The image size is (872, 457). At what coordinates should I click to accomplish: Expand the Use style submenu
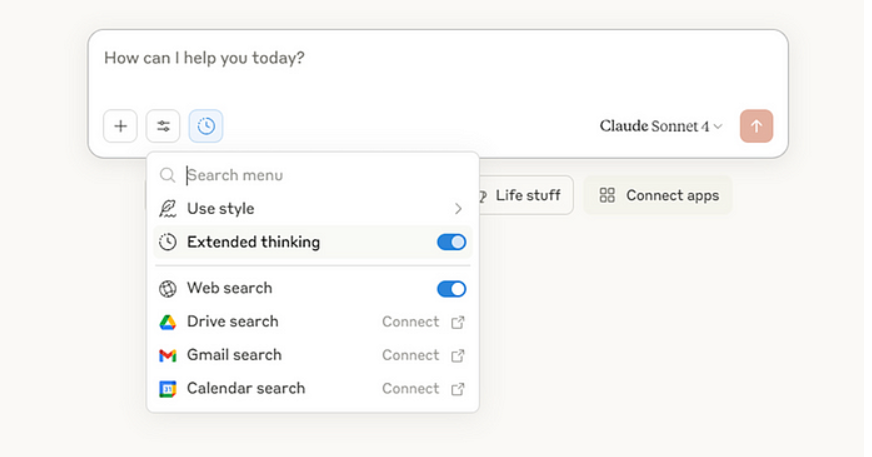458,209
